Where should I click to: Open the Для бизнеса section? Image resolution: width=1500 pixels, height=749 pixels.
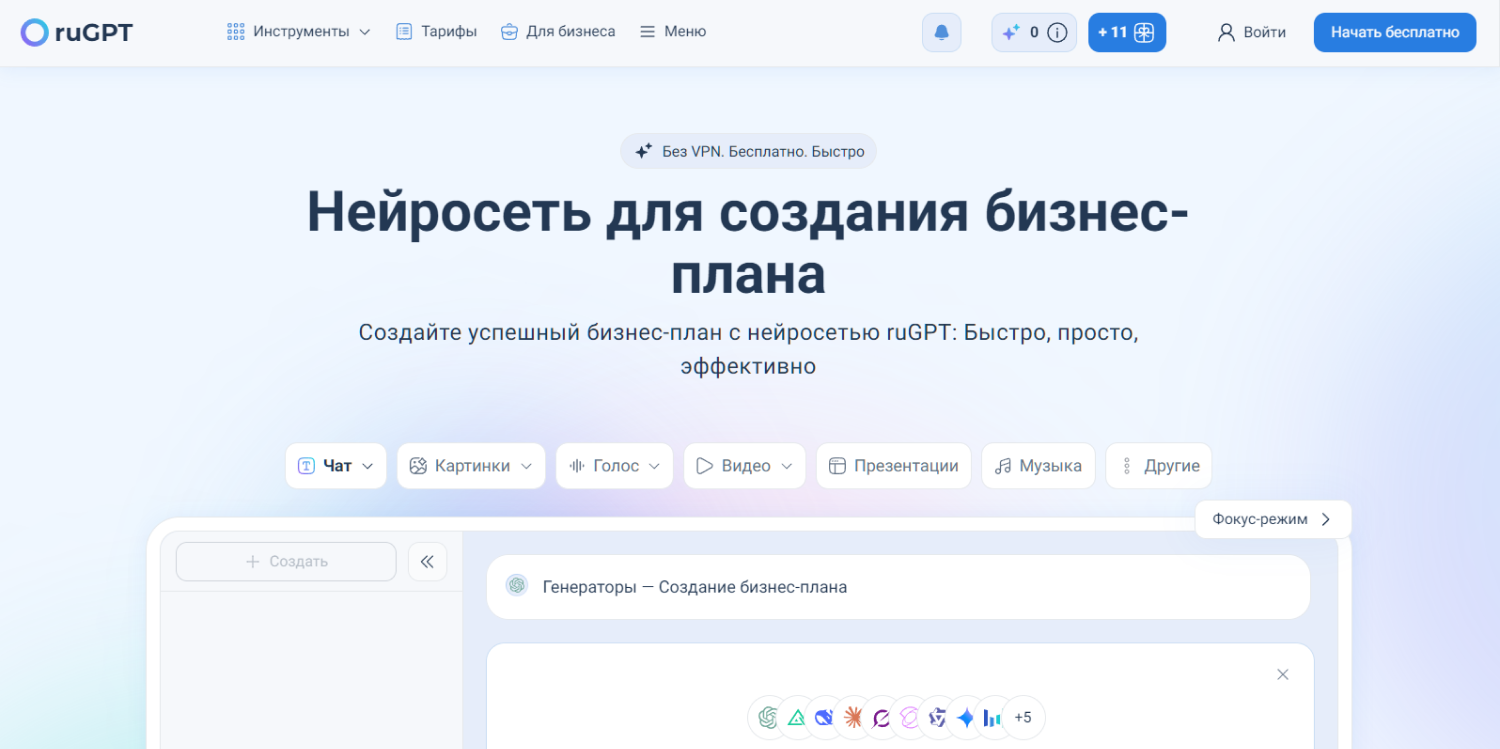point(558,32)
